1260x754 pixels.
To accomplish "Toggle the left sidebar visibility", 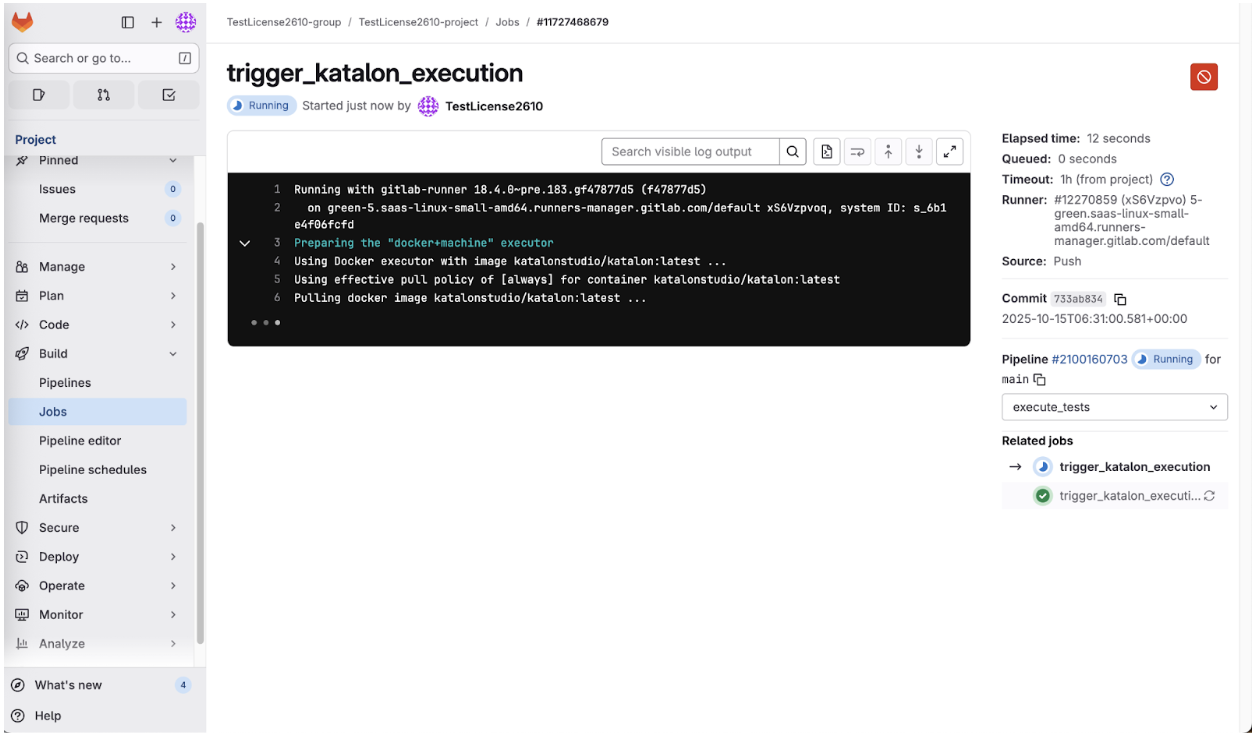I will 127,21.
